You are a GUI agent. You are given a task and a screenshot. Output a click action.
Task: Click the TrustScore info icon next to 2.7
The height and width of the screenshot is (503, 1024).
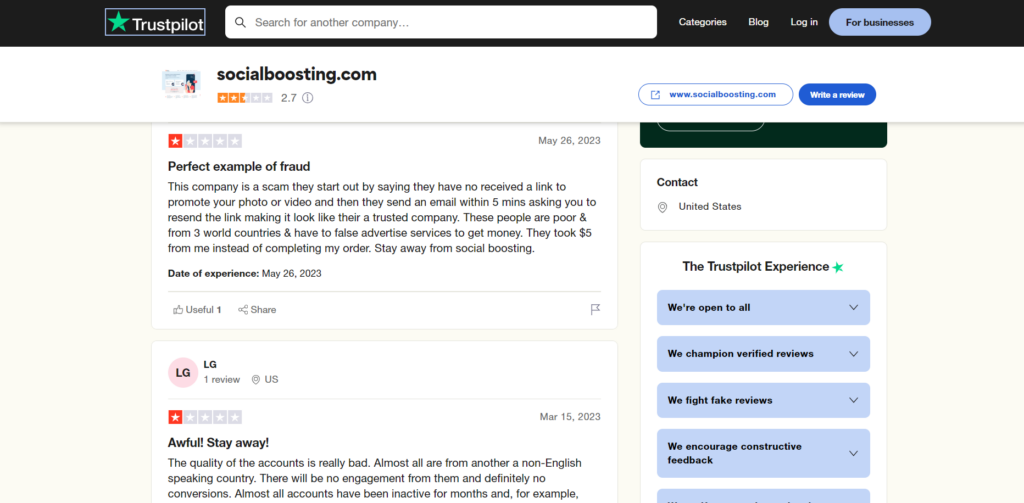tap(308, 98)
